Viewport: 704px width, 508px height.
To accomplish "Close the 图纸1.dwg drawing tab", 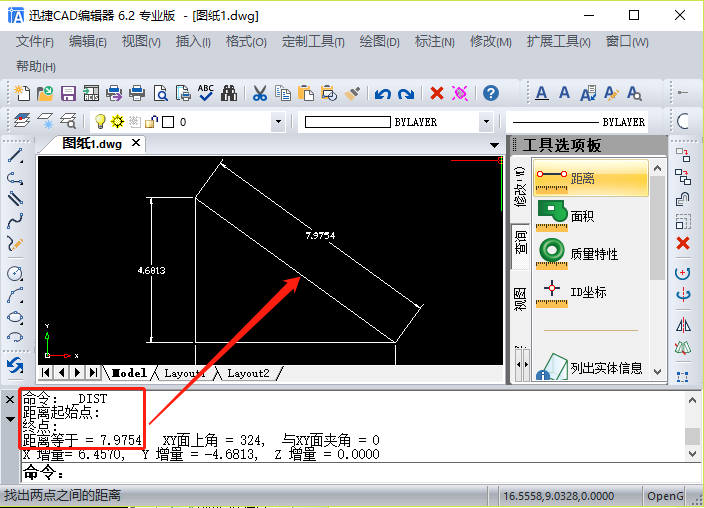I will coord(136,143).
